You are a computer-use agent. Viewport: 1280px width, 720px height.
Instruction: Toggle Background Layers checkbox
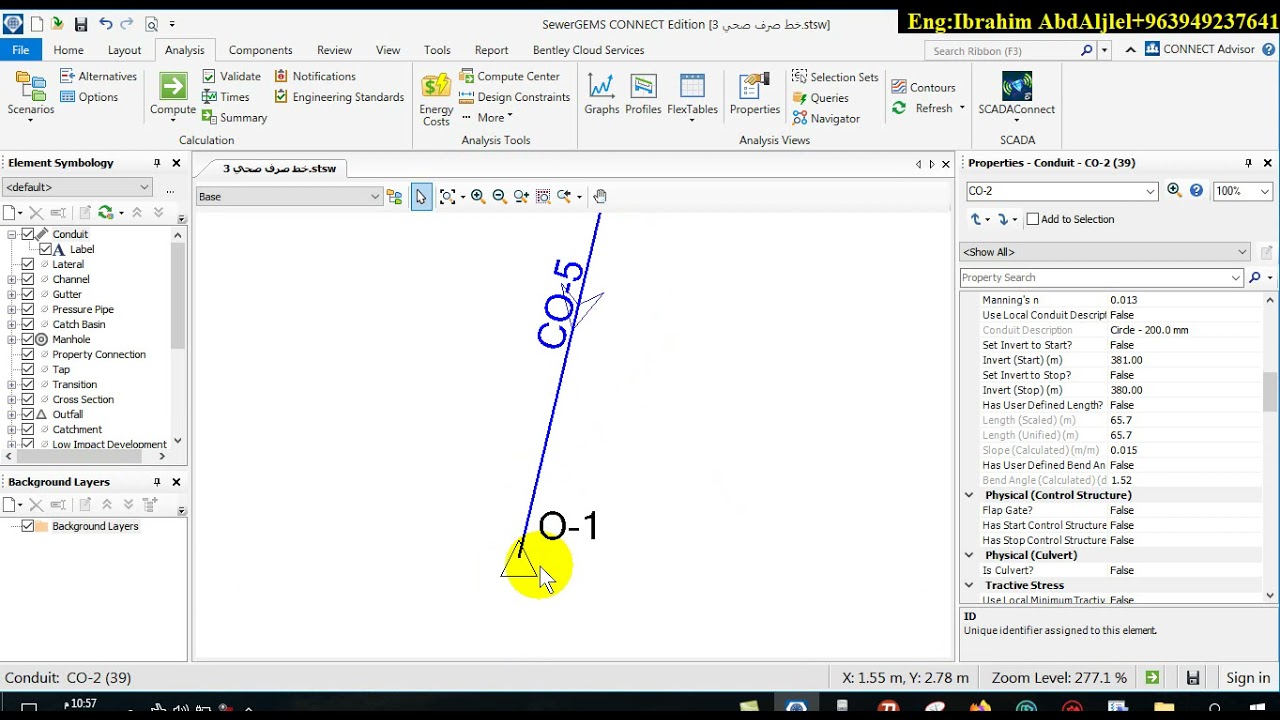tap(28, 526)
